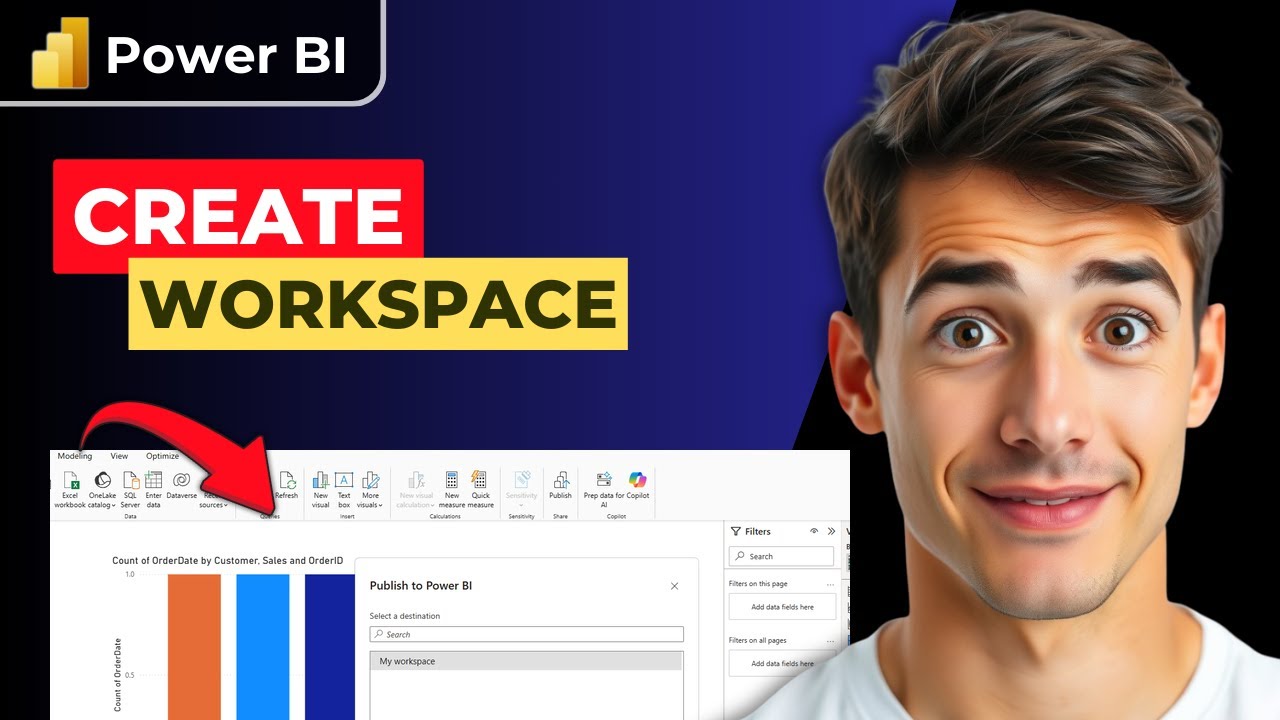Click the "1.0" y-axis value
1280x720 pixels.
[x=130, y=575]
